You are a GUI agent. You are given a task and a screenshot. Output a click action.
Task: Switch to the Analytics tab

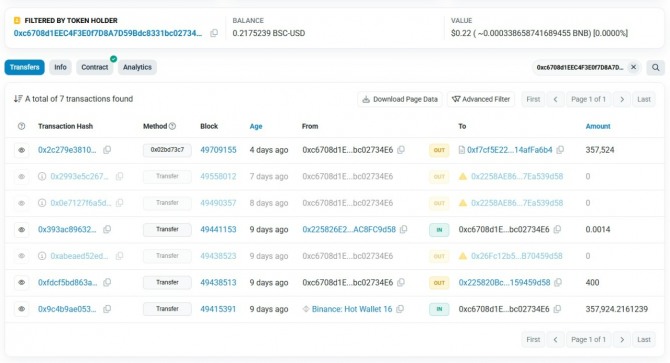(137, 67)
